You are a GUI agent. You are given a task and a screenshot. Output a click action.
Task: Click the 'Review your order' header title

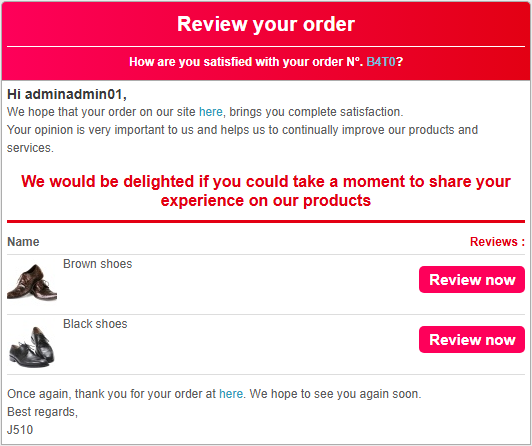pos(266,24)
